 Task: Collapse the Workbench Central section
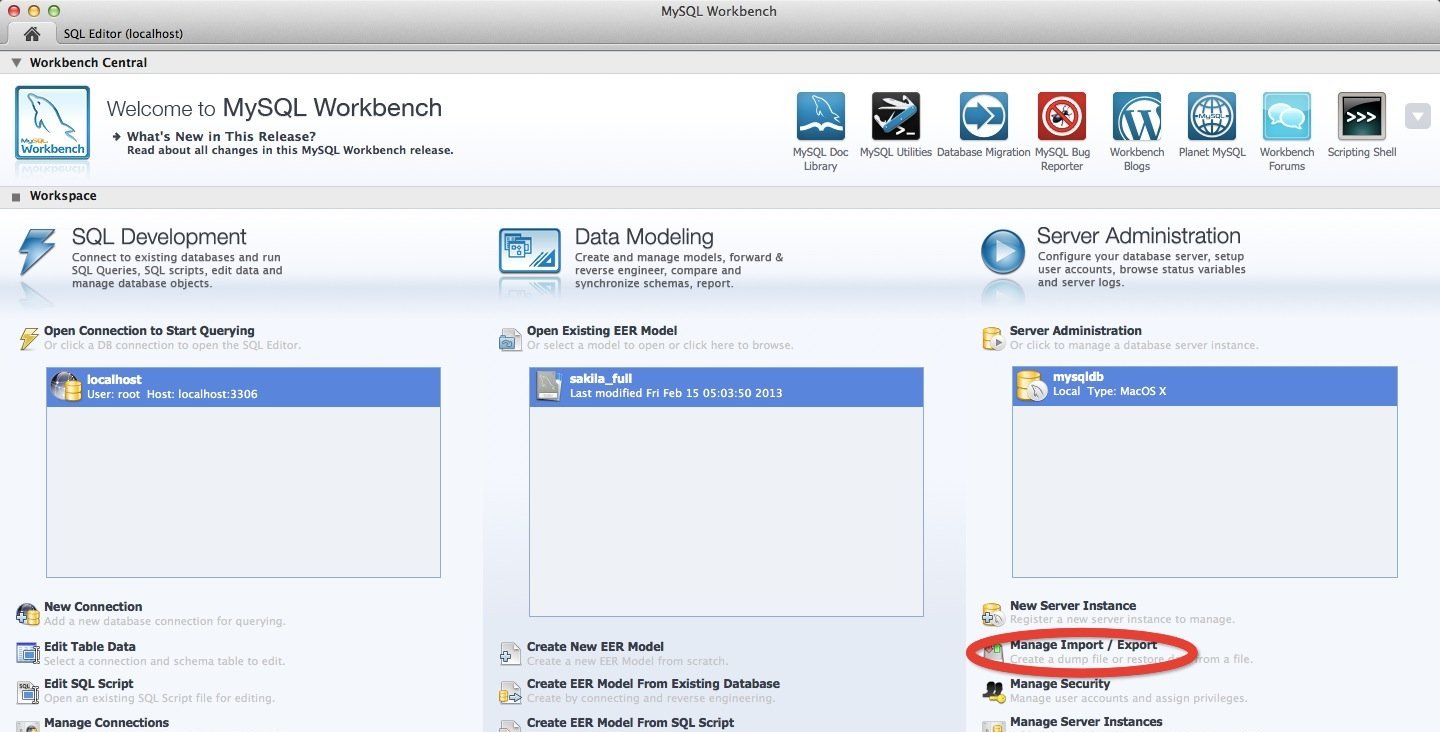click(x=16, y=62)
